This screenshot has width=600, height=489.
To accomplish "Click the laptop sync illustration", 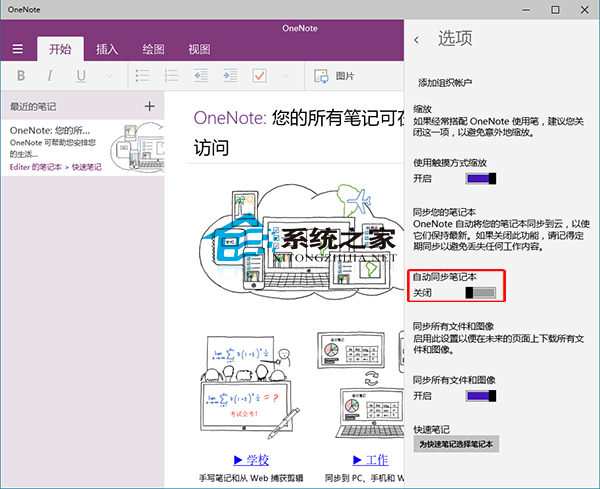I will [360, 385].
